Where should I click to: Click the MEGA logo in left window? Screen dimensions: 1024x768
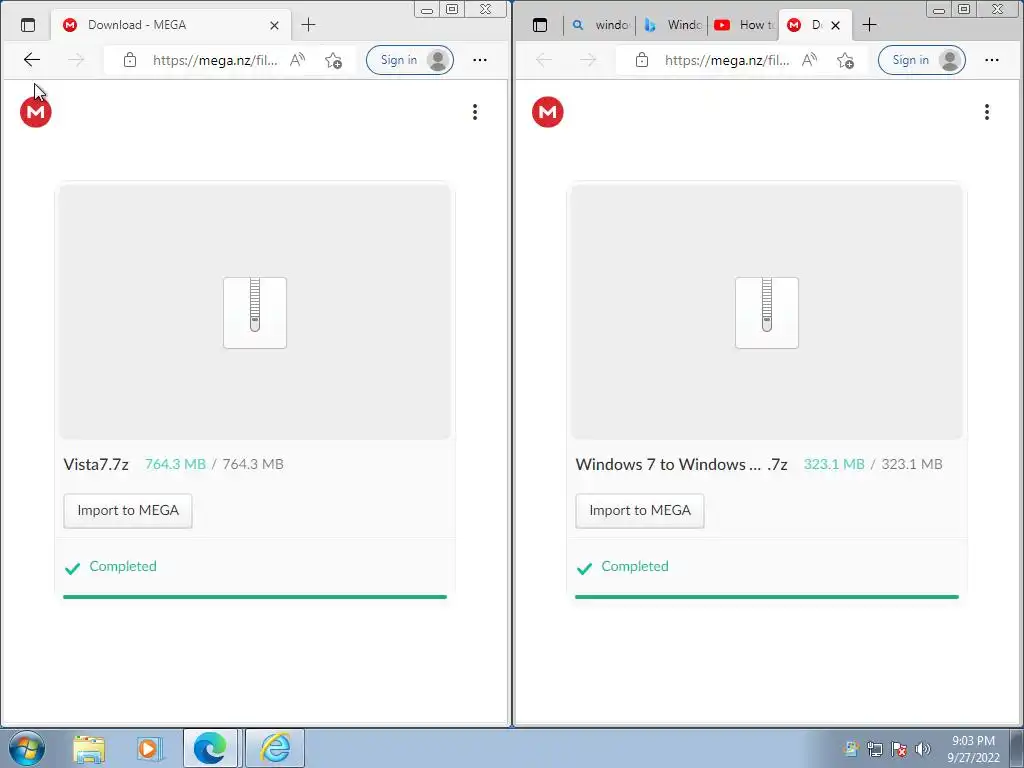35,112
